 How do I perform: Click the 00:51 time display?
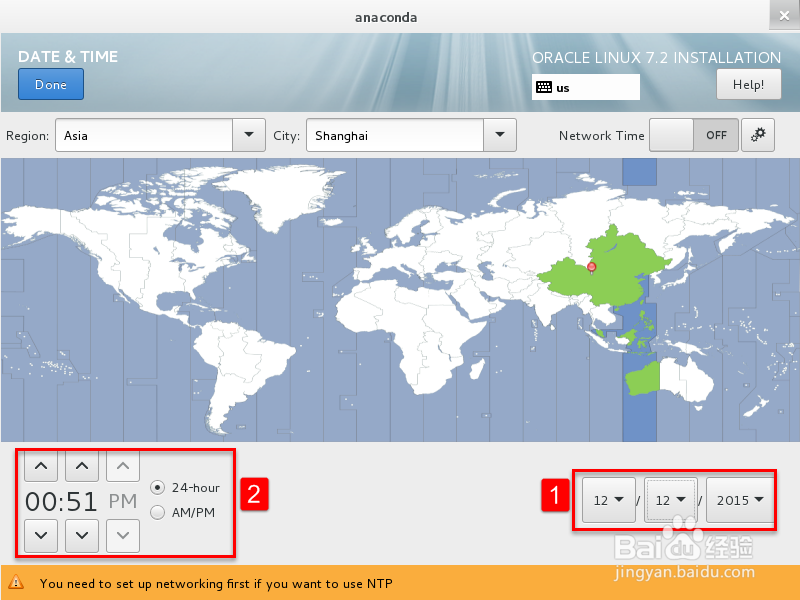click(x=61, y=502)
